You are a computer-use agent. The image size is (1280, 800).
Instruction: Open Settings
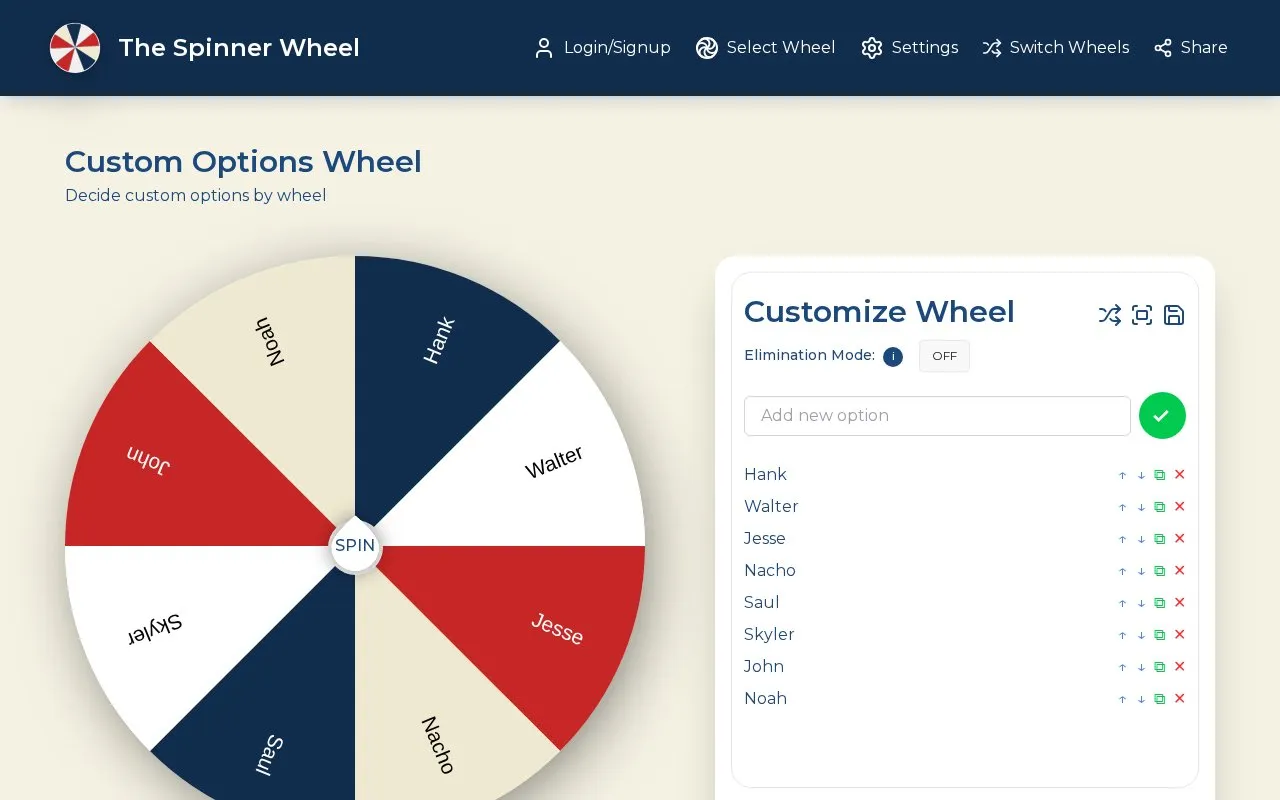click(910, 48)
